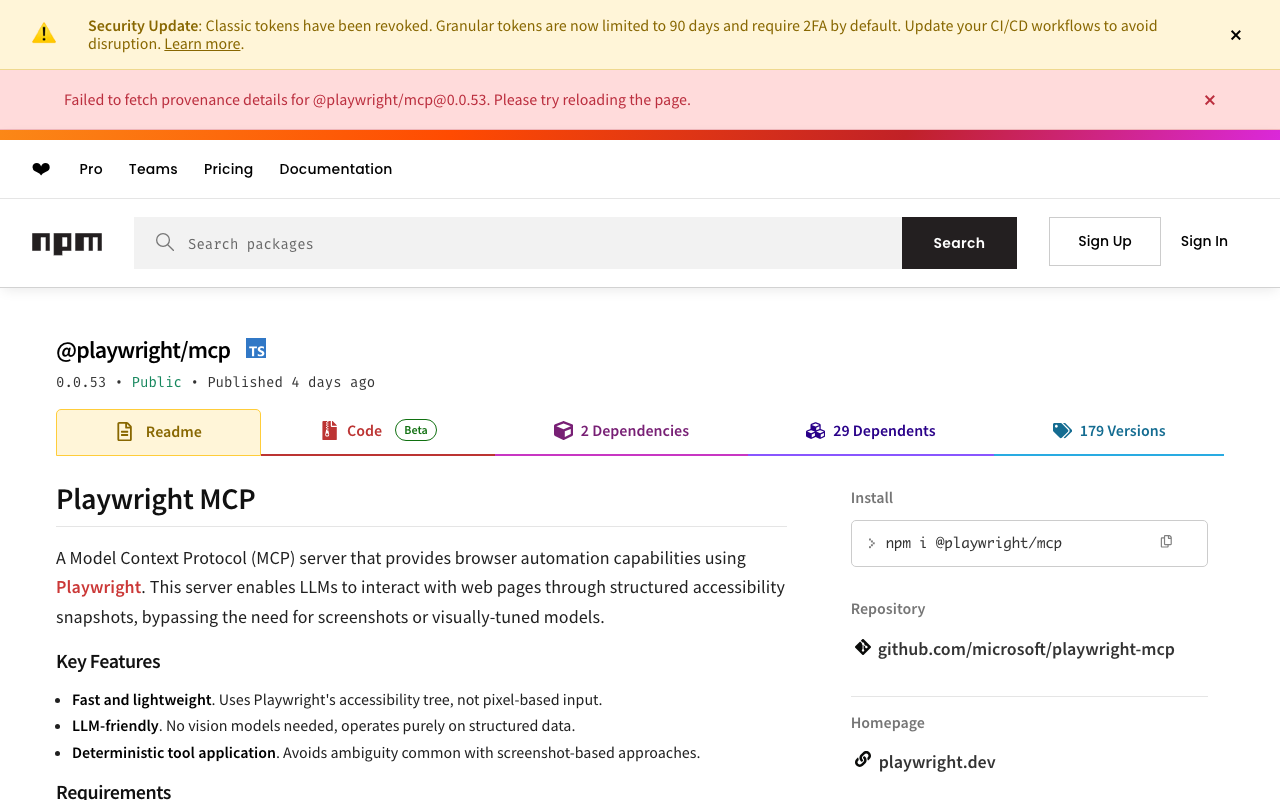This screenshot has height=800, width=1280.
Task: Click the TypeScript badge icon
Action: [x=256, y=349]
